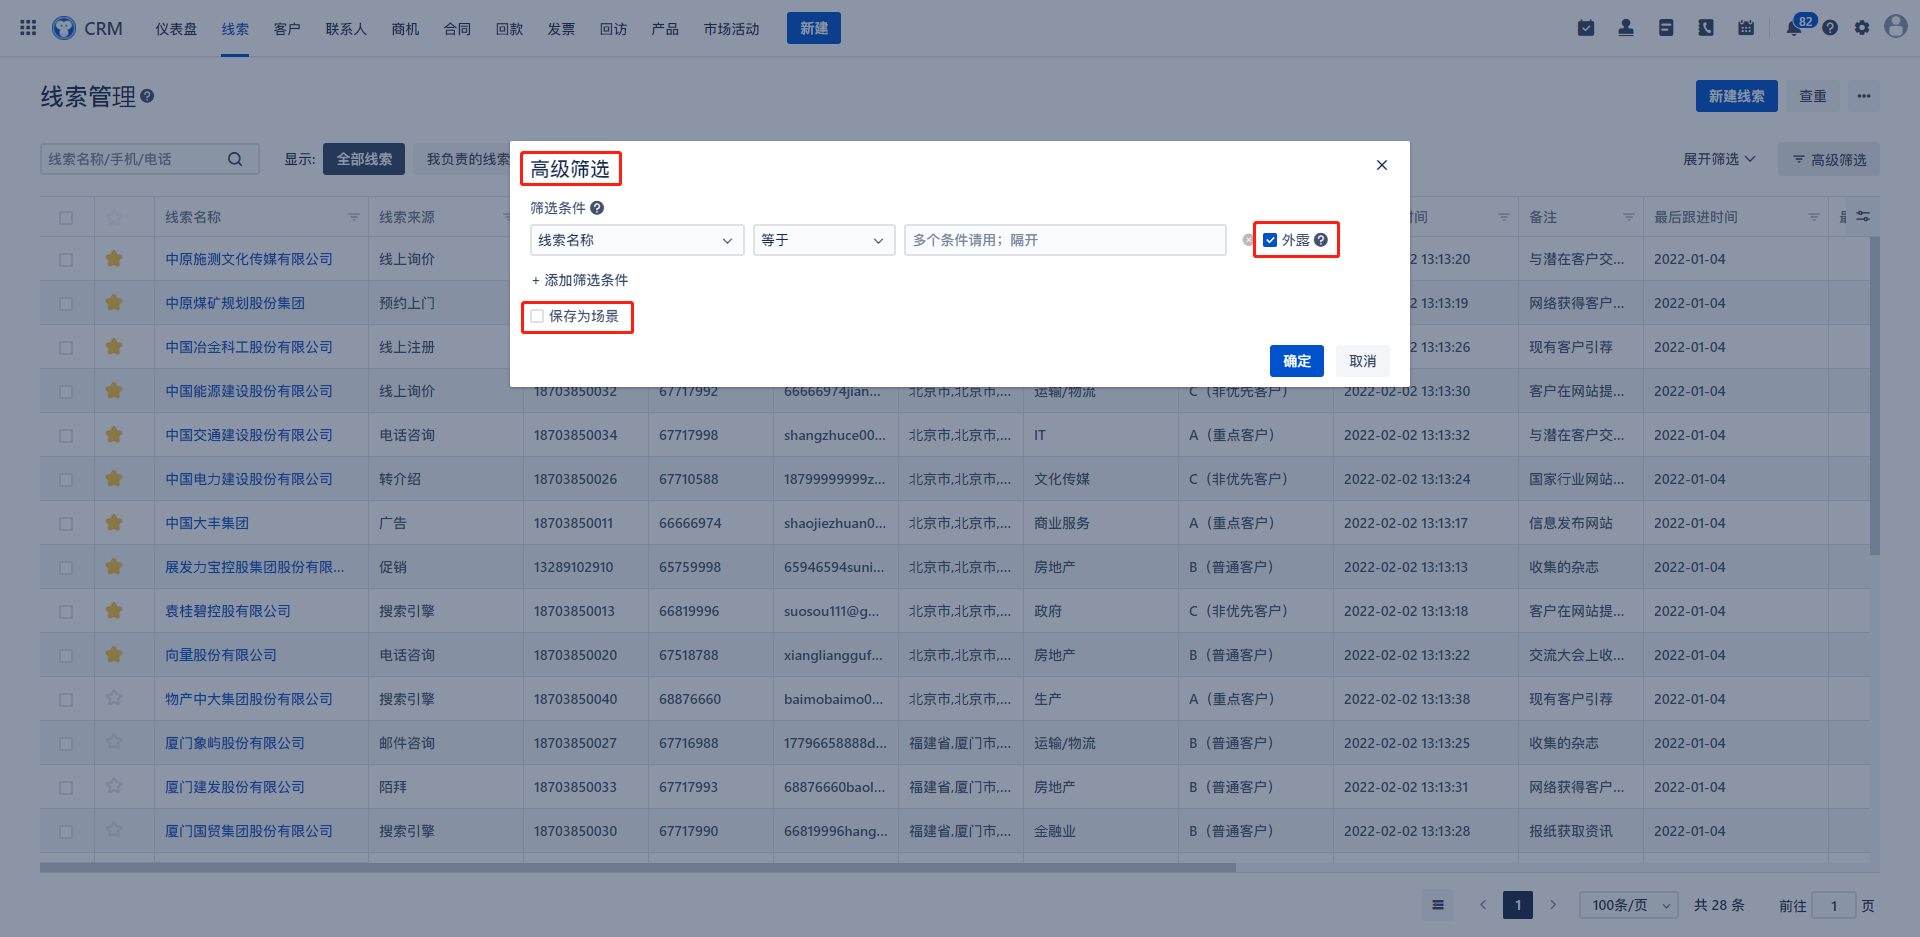Go to next page arrow
The width and height of the screenshot is (1920, 937).
pyautogui.click(x=1553, y=905)
